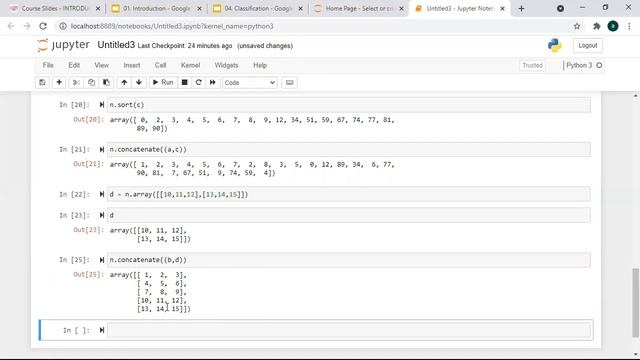Close the Home Page browser tab
Viewport: 640px width, 360px height.
(401, 9)
